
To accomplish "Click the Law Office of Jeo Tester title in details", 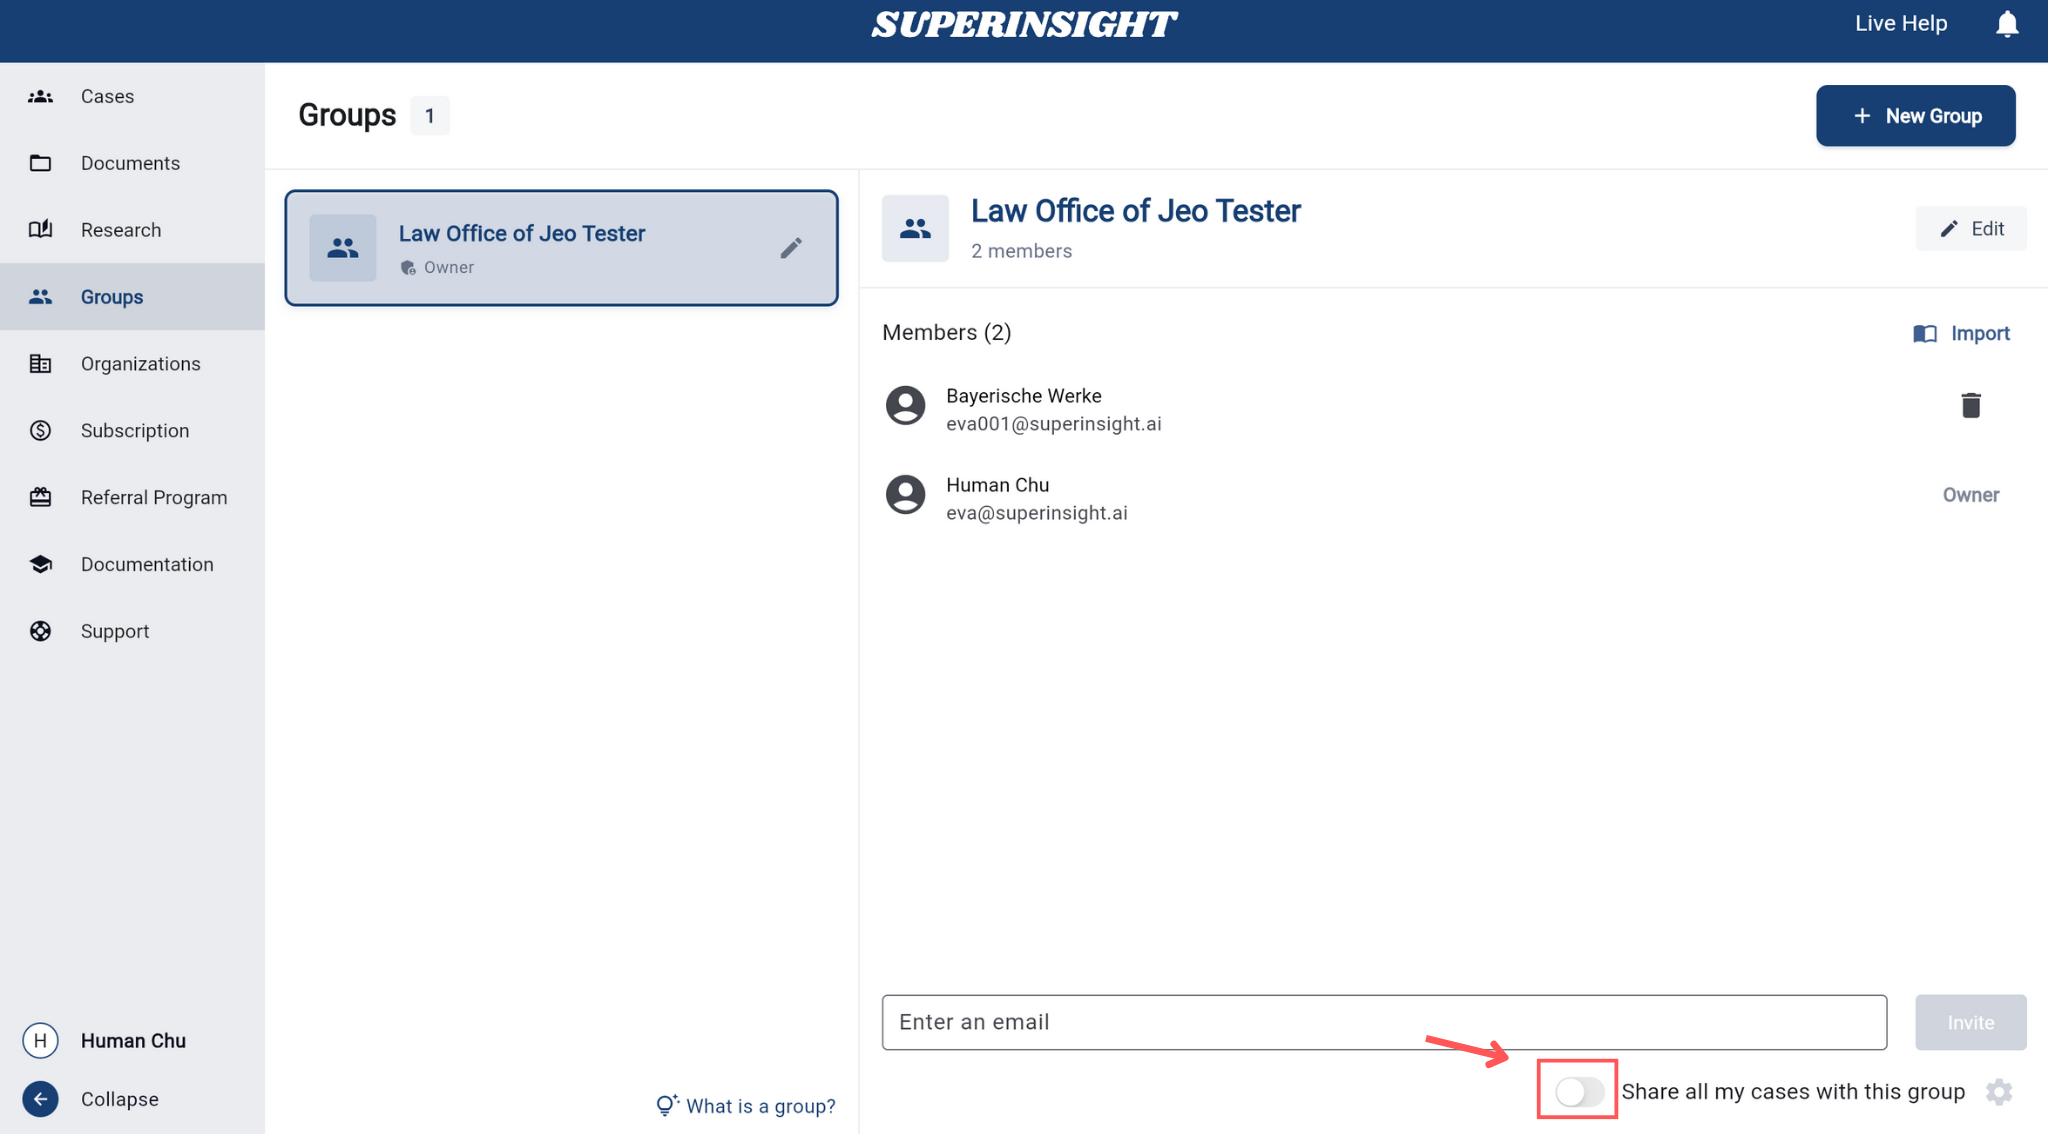I will [x=1135, y=211].
